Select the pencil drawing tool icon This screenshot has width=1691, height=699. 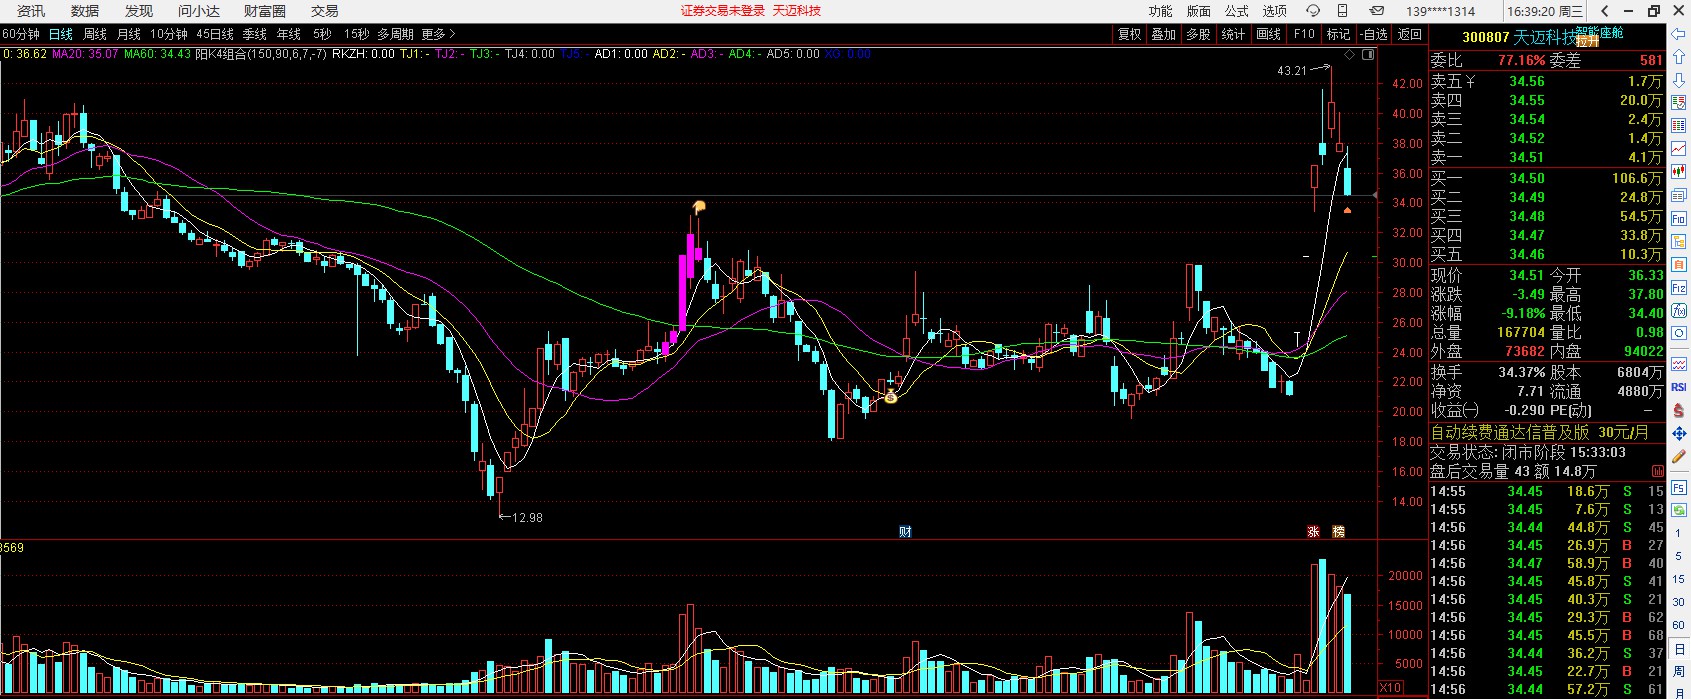(x=1679, y=456)
